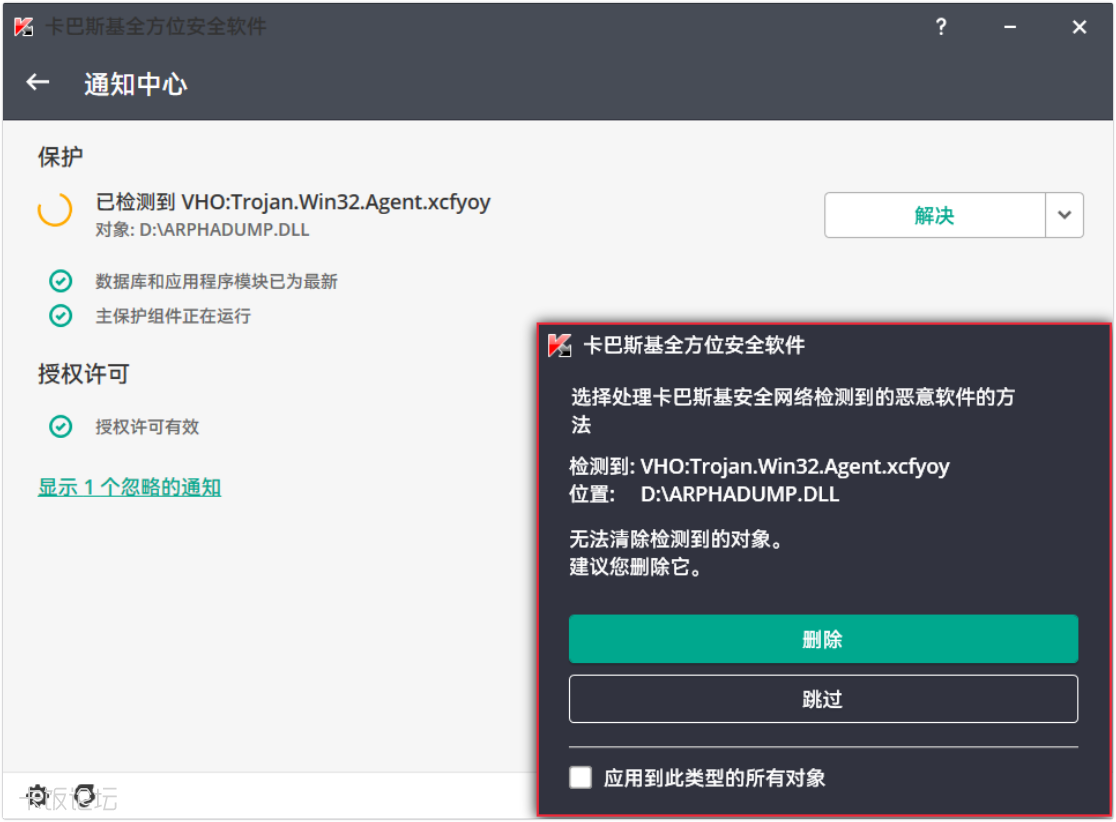
Task: Click the 数据库和应用程序模块已为最新 status text
Action: pyautogui.click(x=216, y=281)
